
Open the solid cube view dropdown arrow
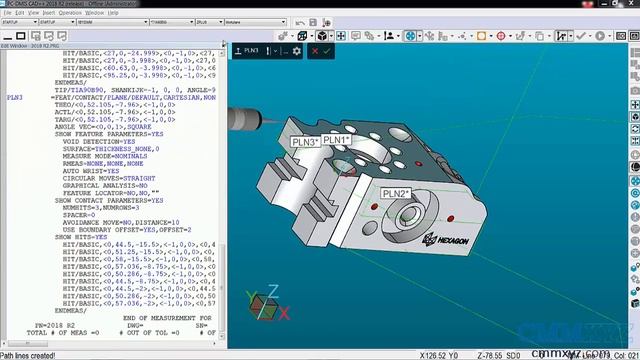(331, 36)
